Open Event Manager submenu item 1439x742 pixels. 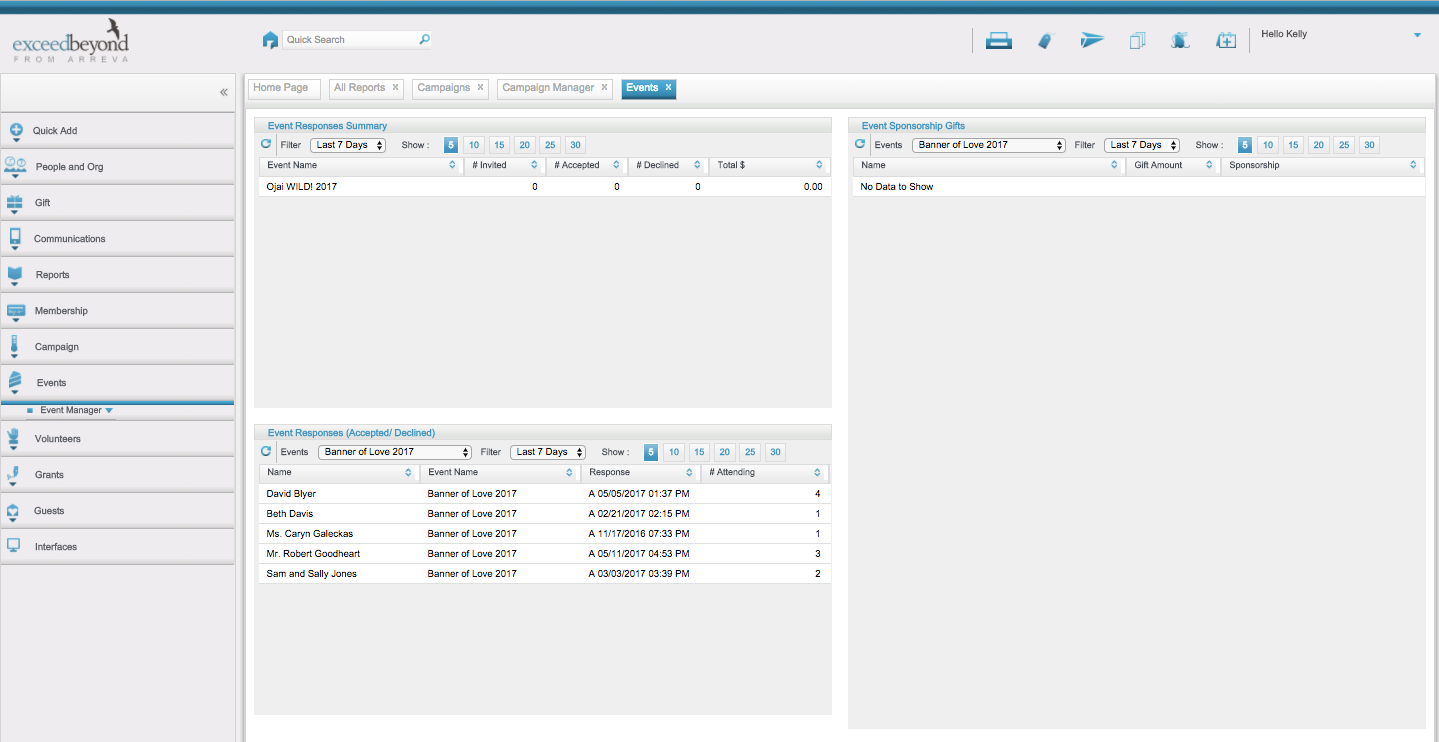tap(71, 410)
